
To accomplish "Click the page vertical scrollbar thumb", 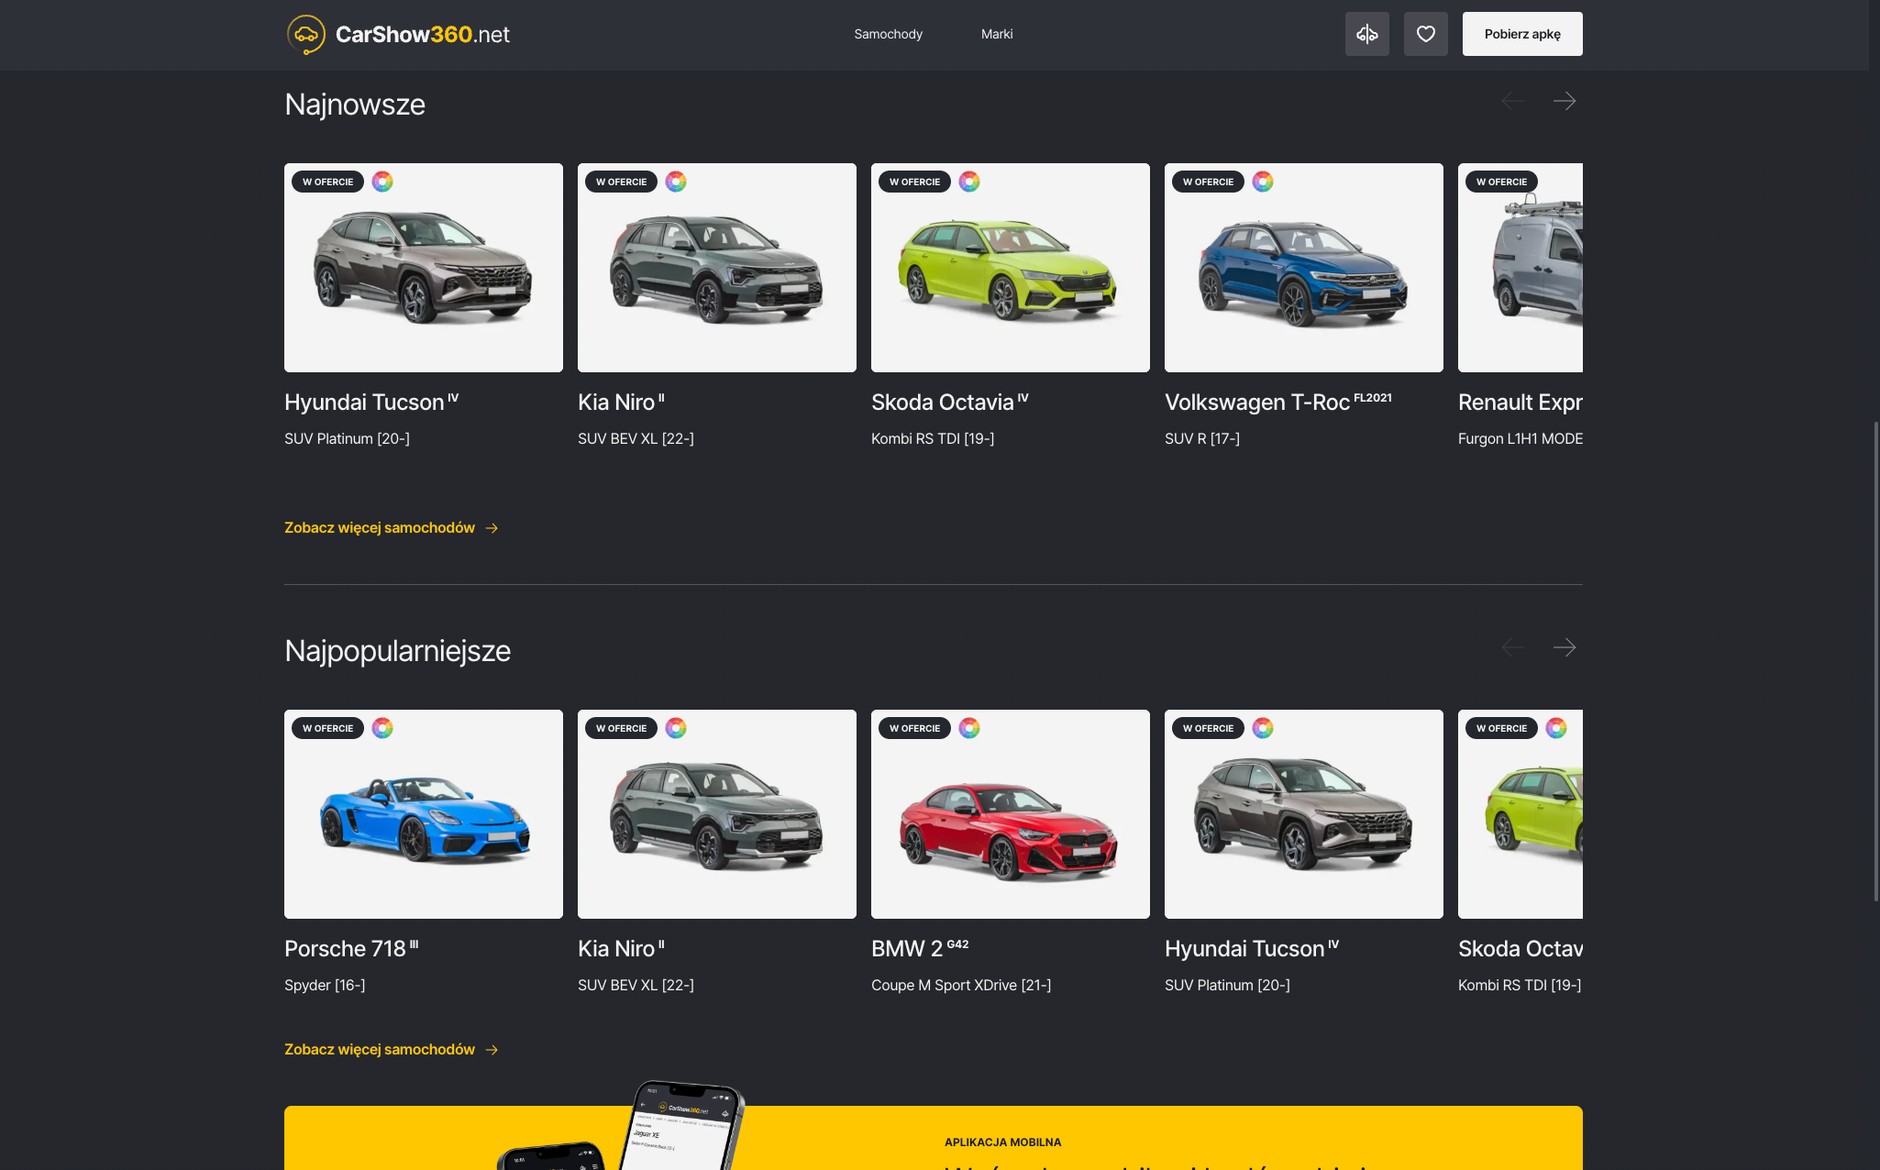I will click(x=1875, y=660).
